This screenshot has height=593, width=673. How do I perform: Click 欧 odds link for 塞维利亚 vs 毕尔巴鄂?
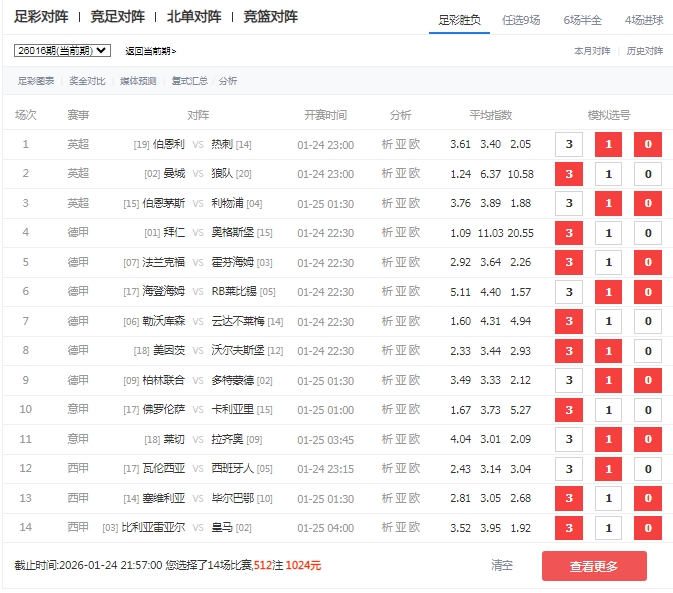[415, 499]
